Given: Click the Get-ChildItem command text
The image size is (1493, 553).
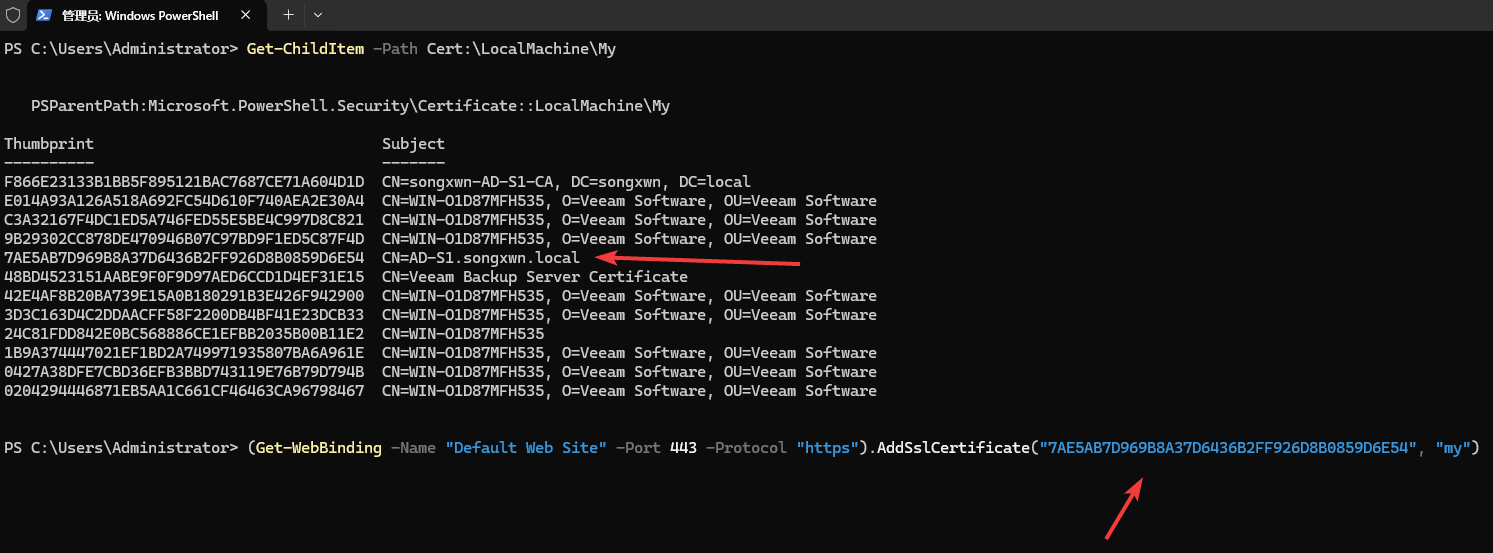Looking at the screenshot, I should [304, 49].
